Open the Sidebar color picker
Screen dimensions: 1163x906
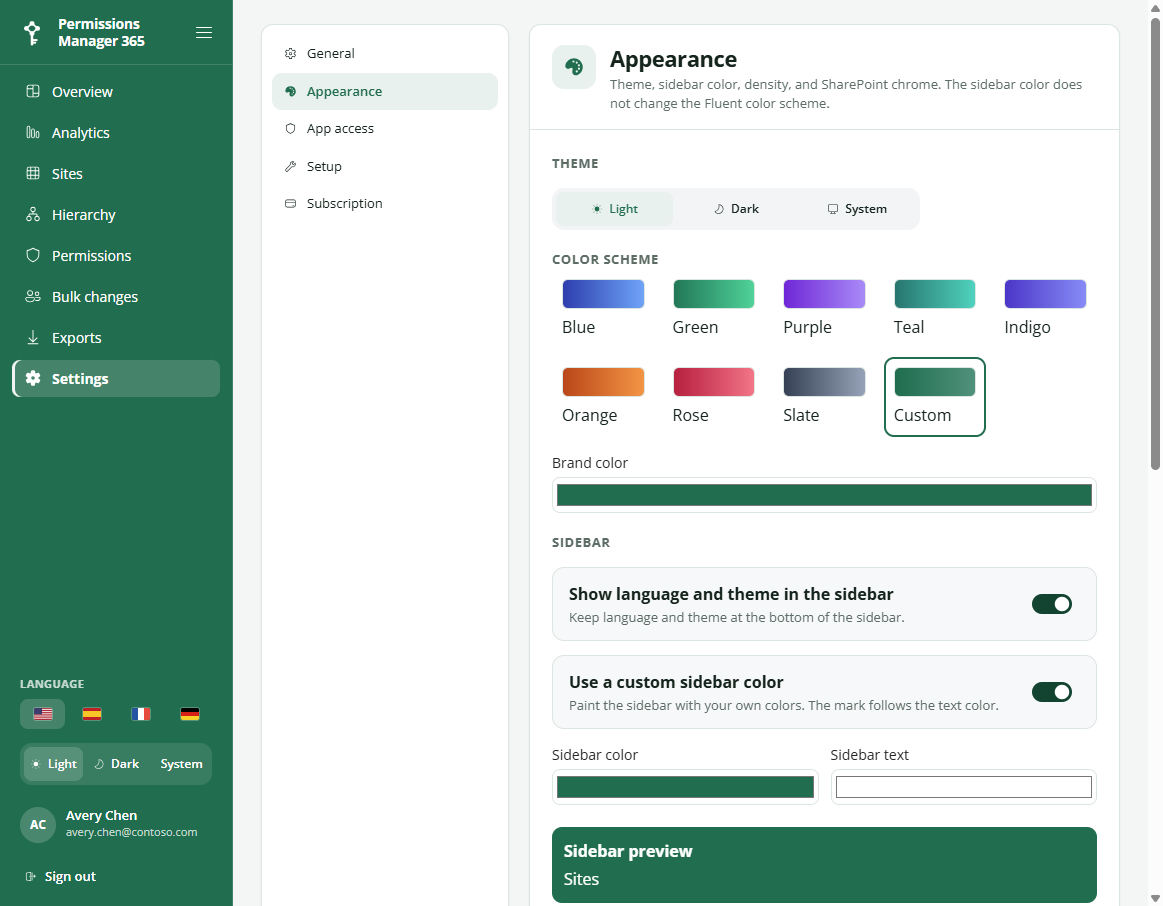pyautogui.click(x=685, y=787)
